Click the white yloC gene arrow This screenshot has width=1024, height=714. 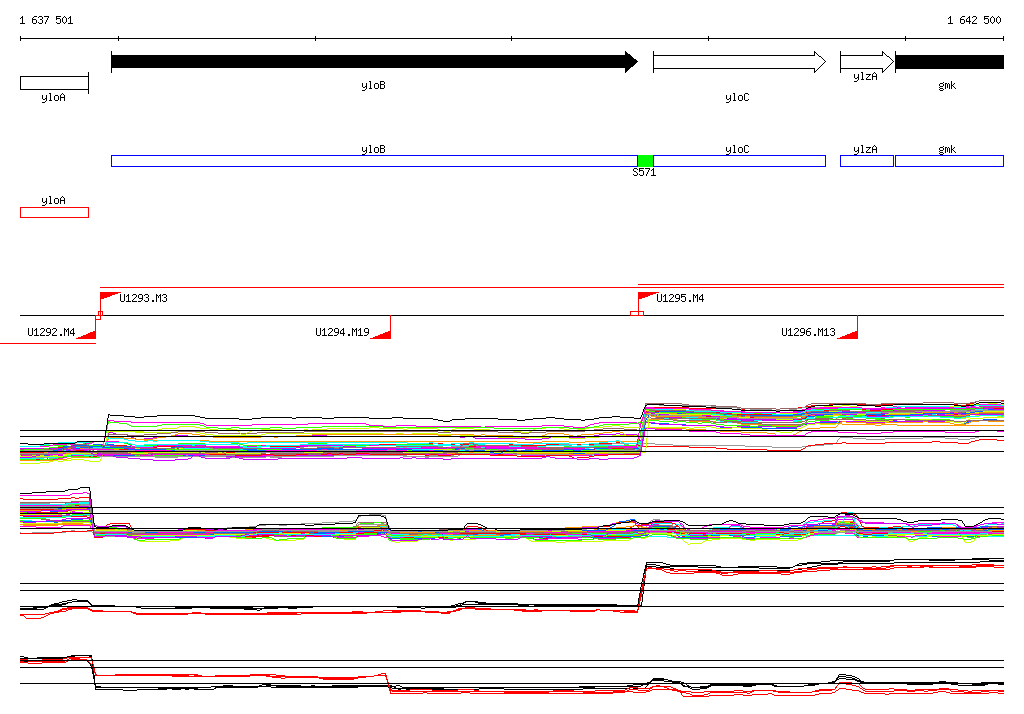739,62
